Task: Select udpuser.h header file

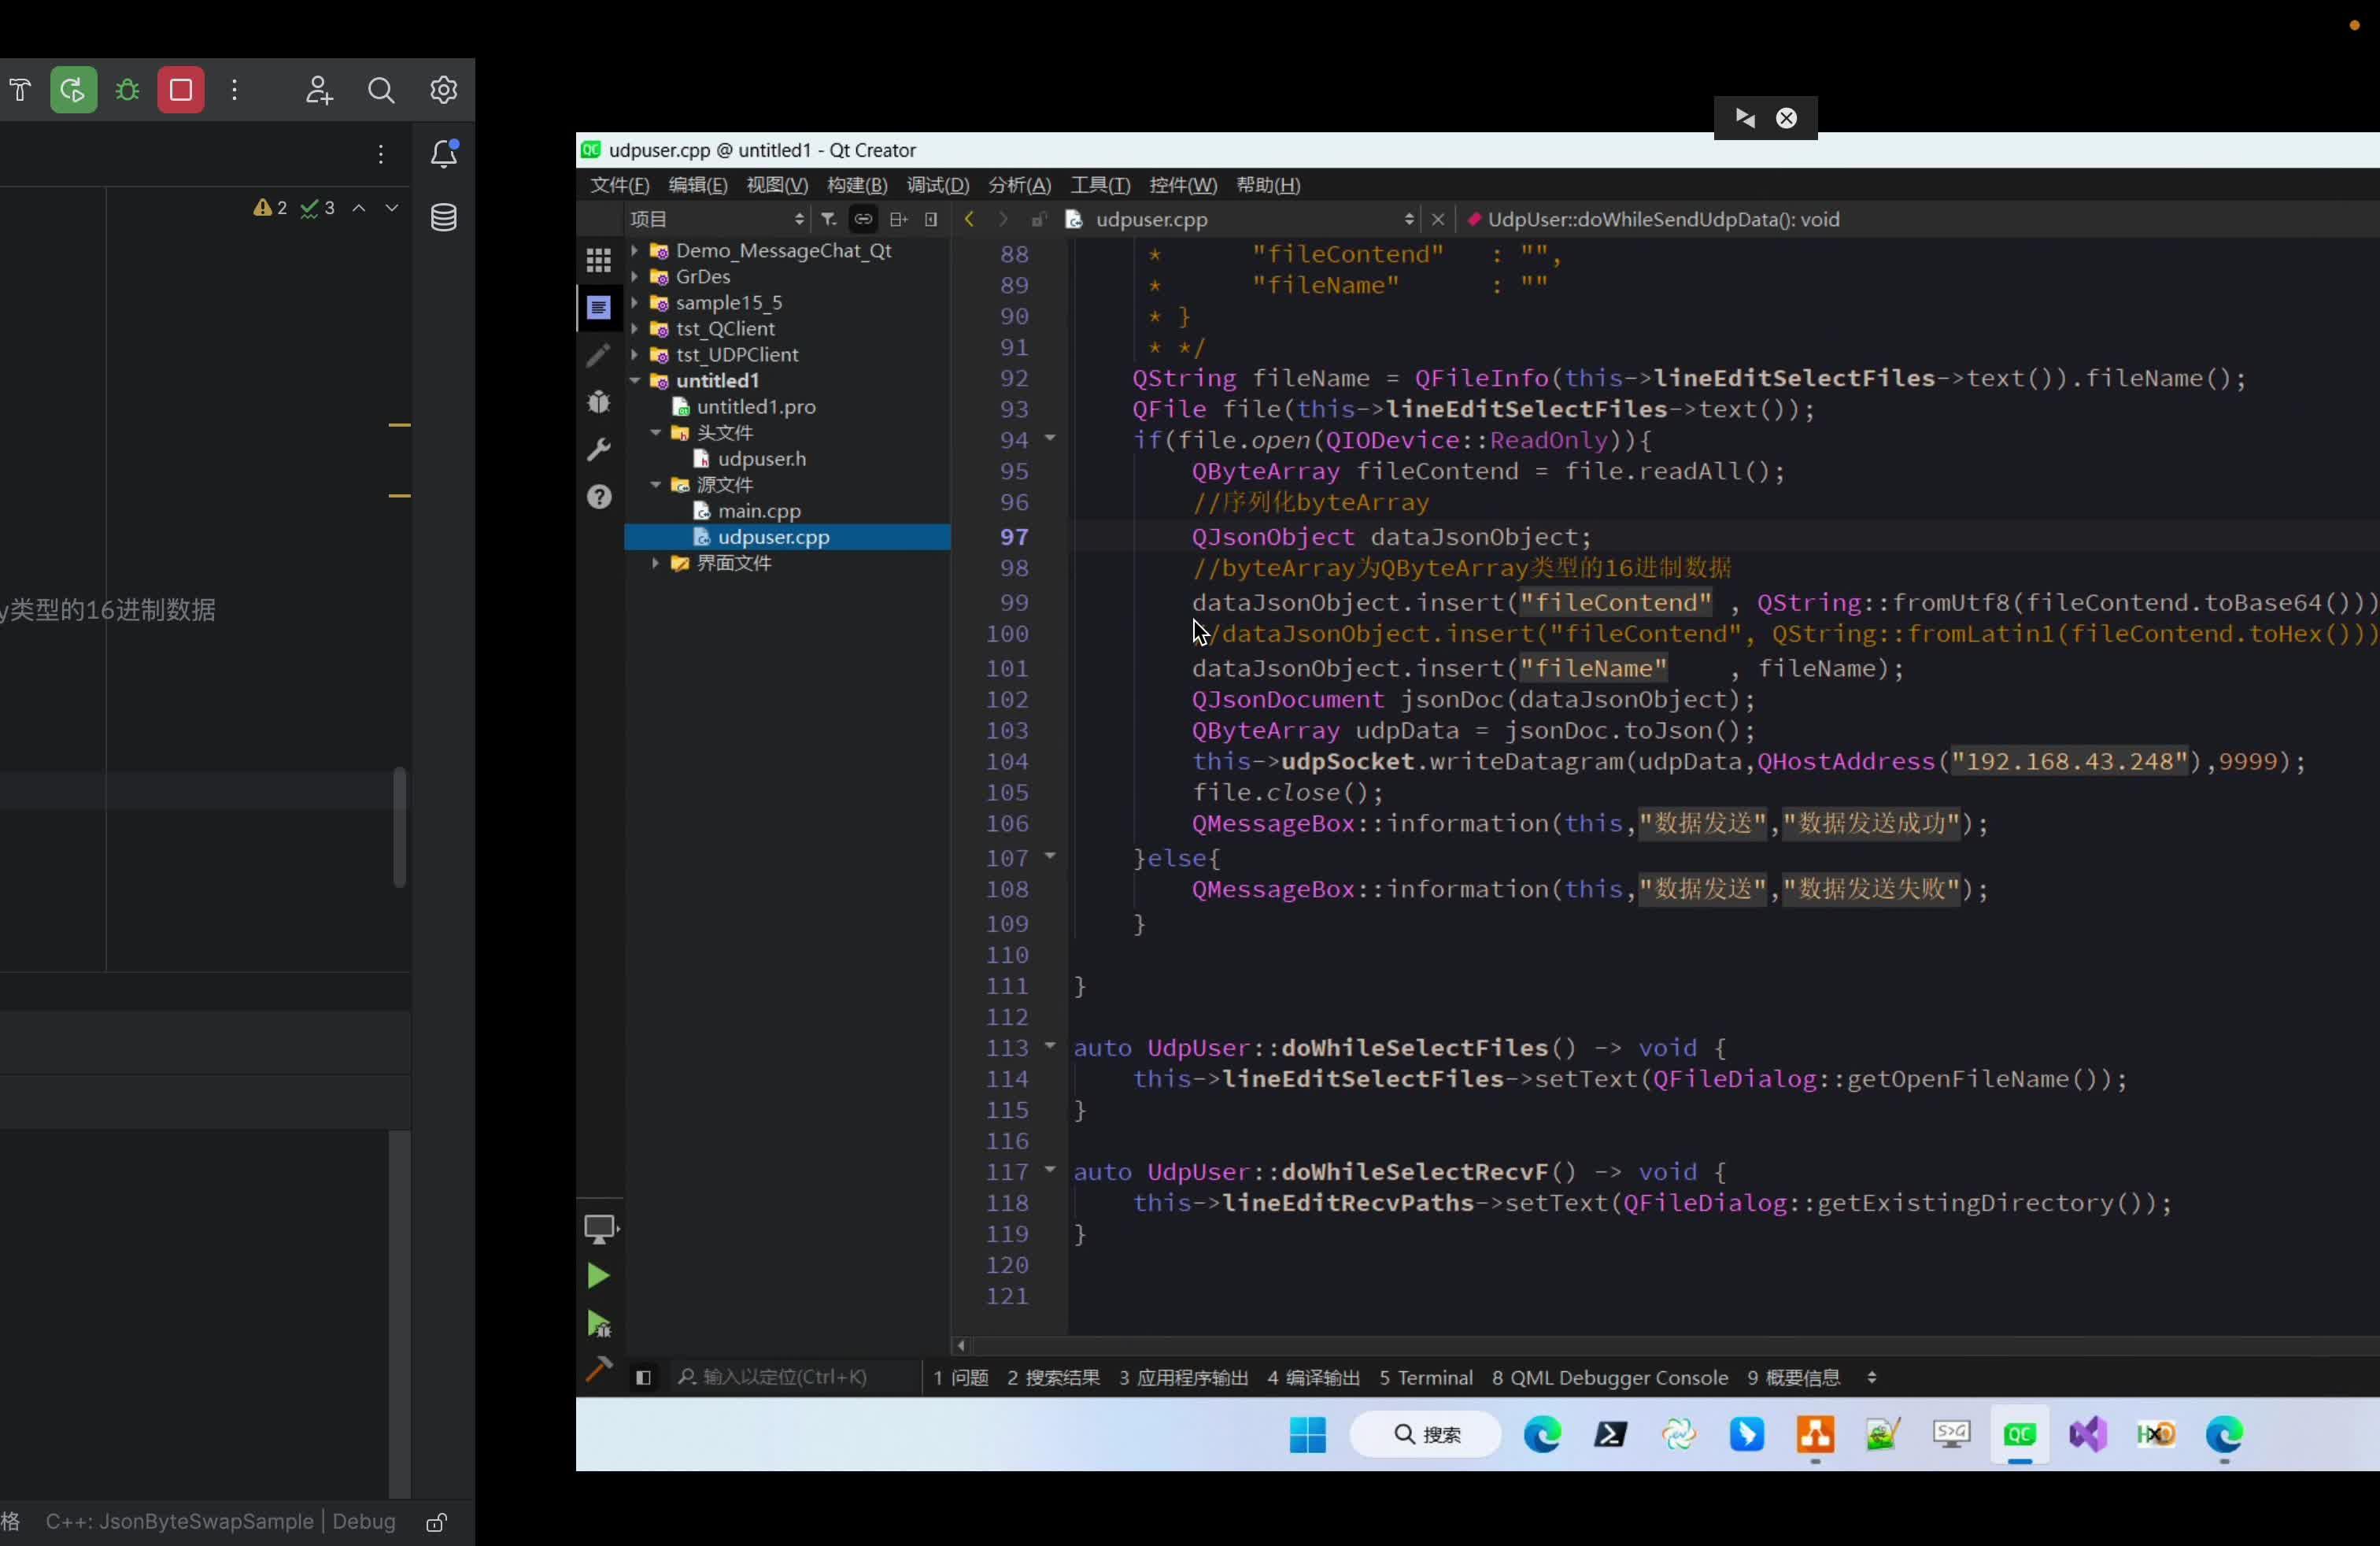Action: click(761, 458)
